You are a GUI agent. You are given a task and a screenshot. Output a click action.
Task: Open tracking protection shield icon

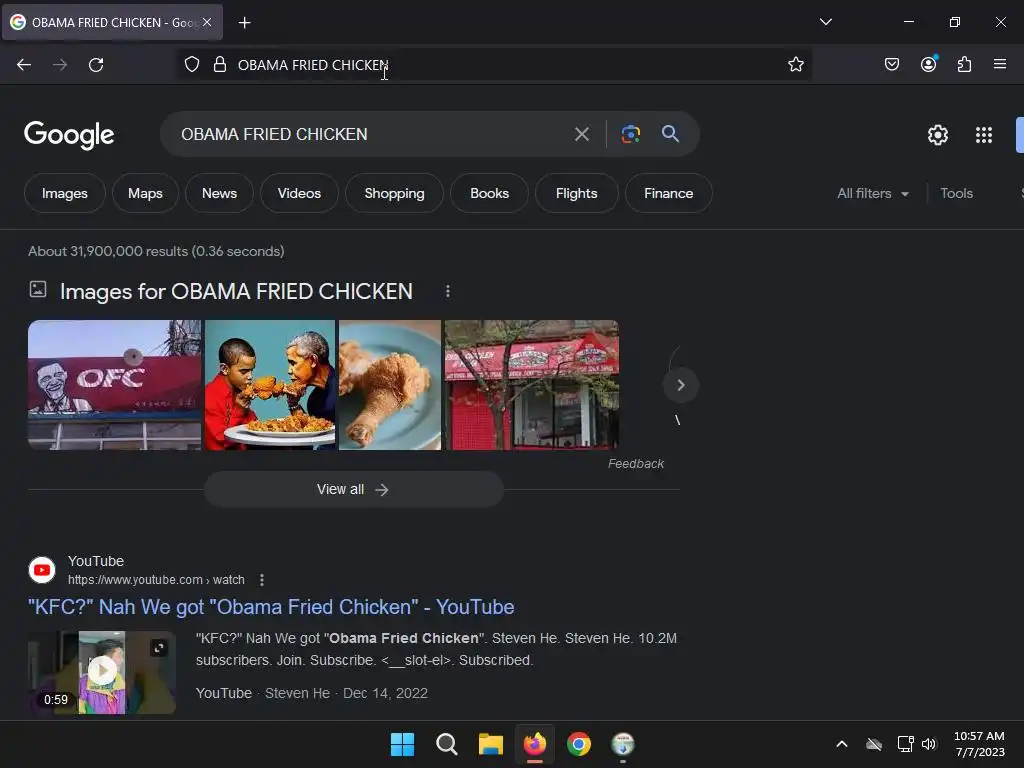click(x=192, y=65)
